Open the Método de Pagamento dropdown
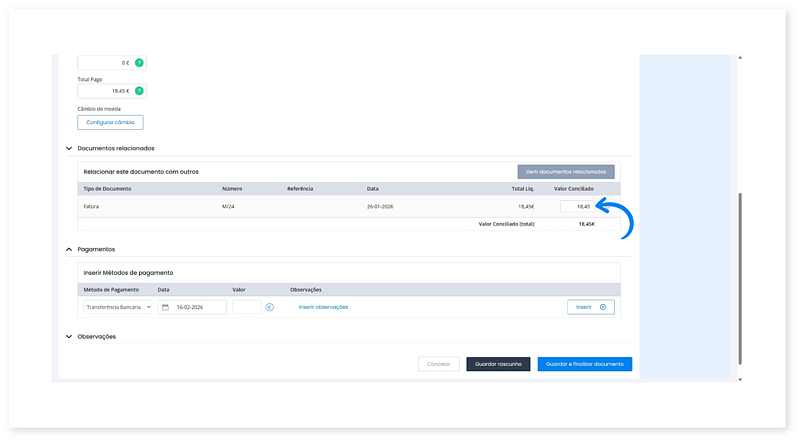Viewport: 800px width, 442px height. pyautogui.click(x=116, y=307)
